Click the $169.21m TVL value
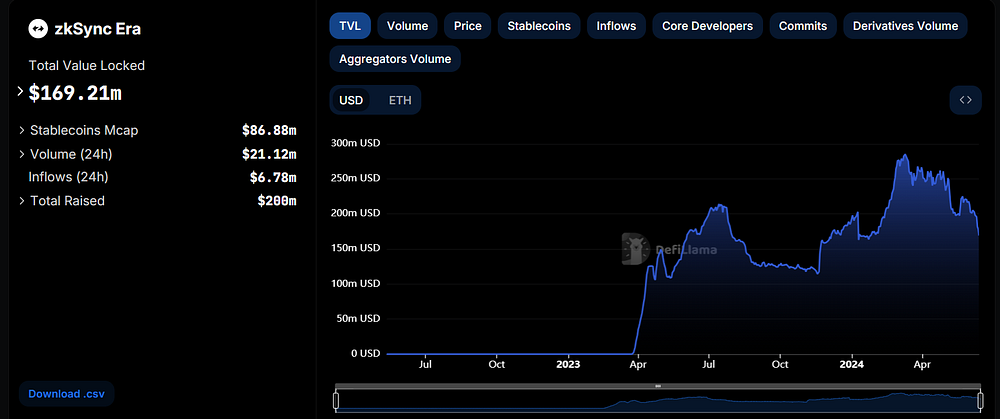Image resolution: width=1000 pixels, height=419 pixels. coord(75,93)
